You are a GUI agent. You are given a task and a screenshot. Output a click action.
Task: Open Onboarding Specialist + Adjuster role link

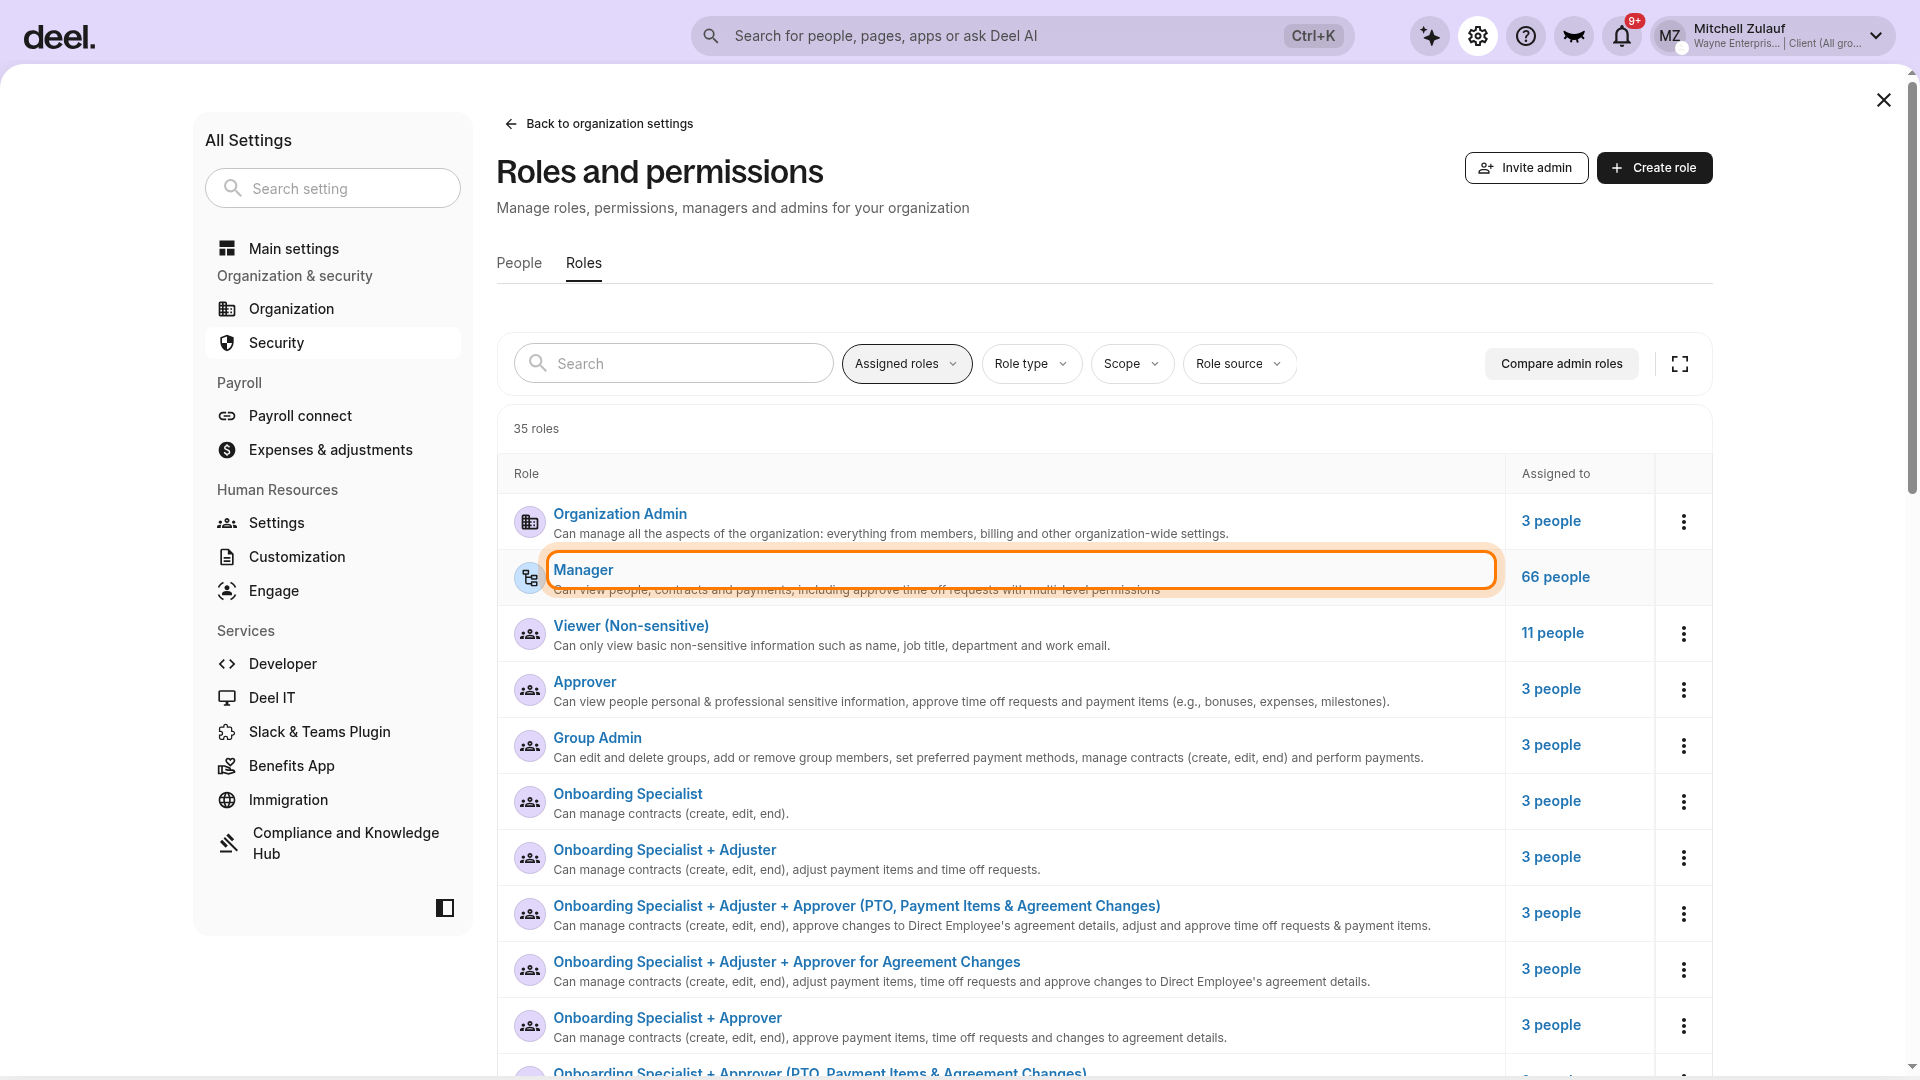(x=664, y=850)
